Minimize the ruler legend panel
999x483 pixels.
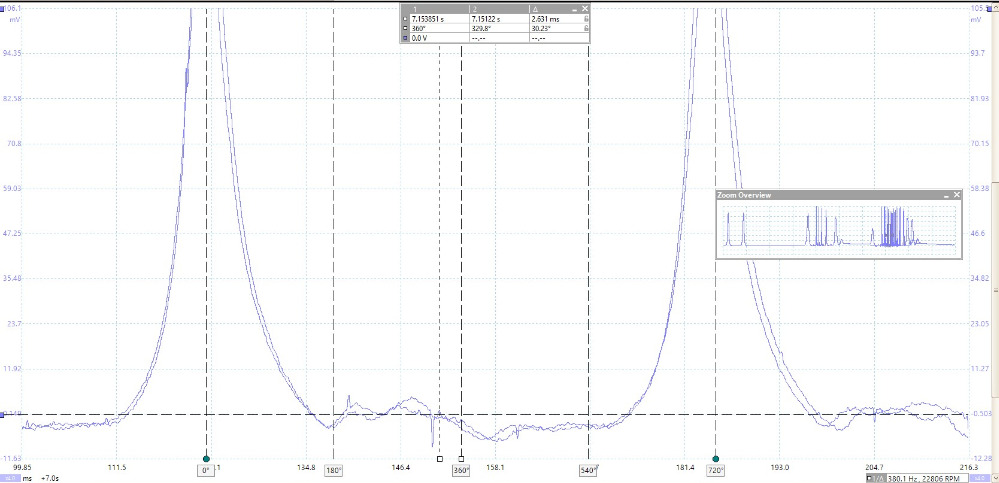pos(575,7)
